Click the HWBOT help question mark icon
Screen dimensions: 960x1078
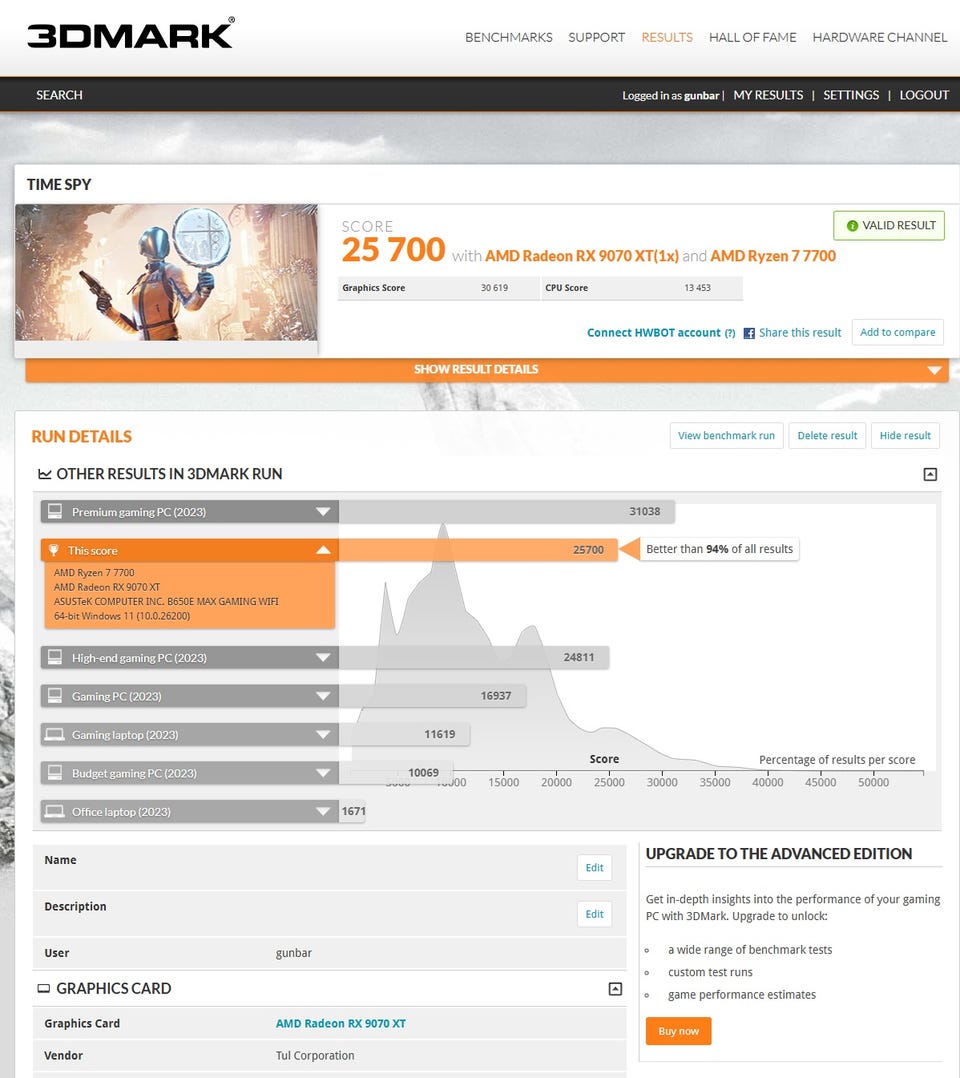point(730,333)
